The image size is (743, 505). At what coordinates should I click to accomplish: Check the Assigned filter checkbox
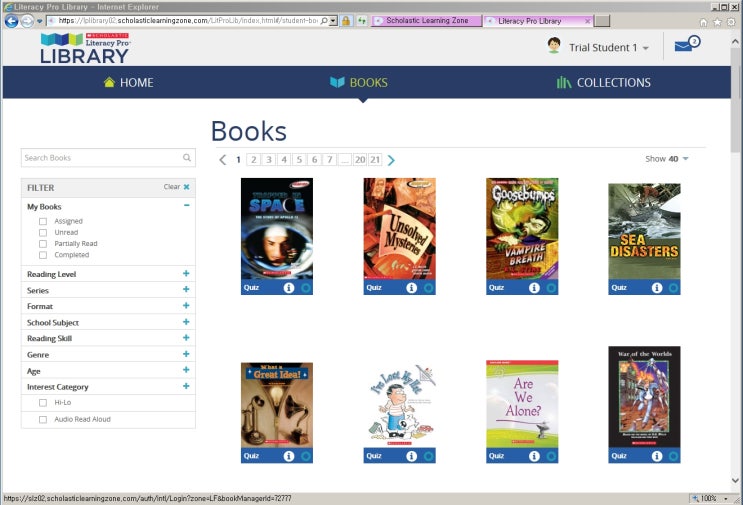coord(43,221)
